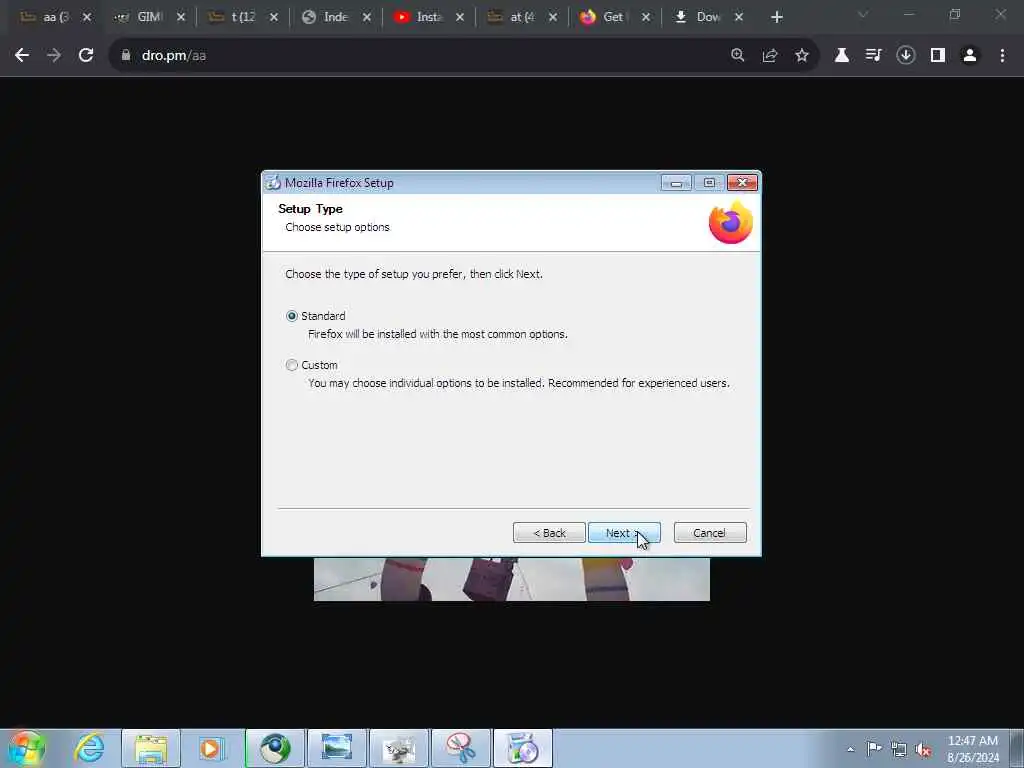Reload the dro.pm page
This screenshot has height=768, width=1024.
[x=86, y=56]
